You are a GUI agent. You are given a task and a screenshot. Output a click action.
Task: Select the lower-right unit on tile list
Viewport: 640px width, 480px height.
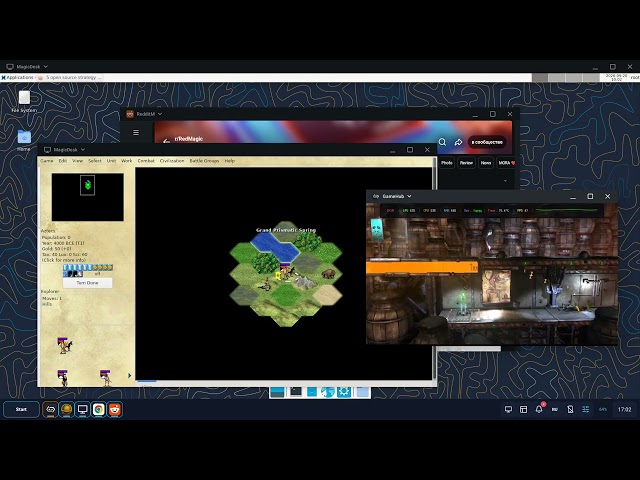pos(106,378)
